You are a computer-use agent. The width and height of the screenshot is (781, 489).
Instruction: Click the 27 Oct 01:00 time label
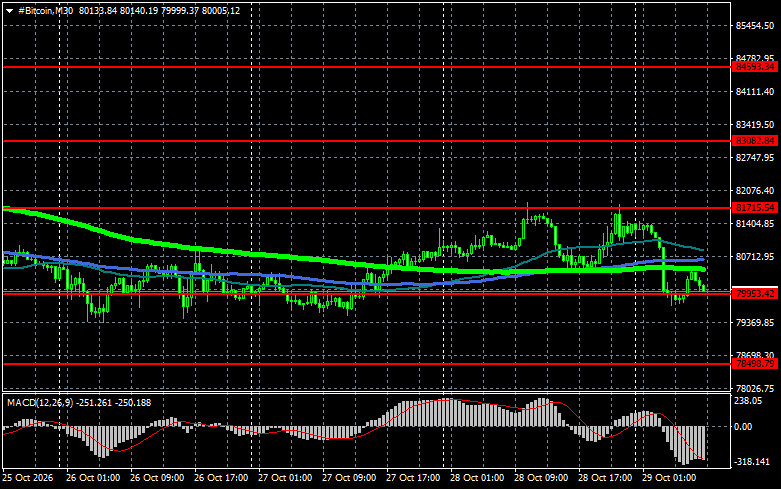point(285,478)
